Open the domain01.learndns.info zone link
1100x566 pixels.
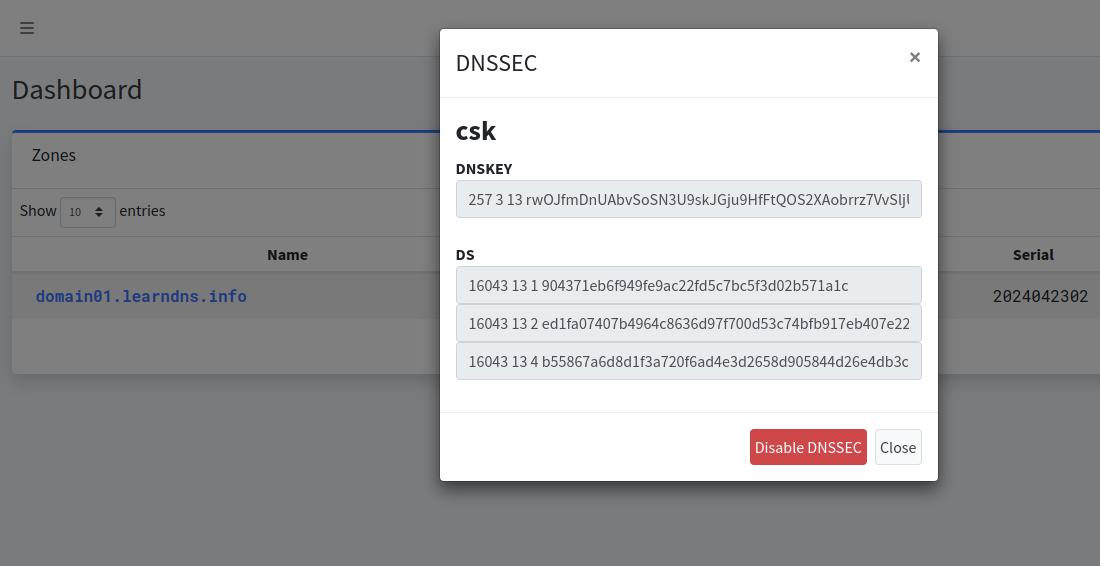tap(141, 296)
